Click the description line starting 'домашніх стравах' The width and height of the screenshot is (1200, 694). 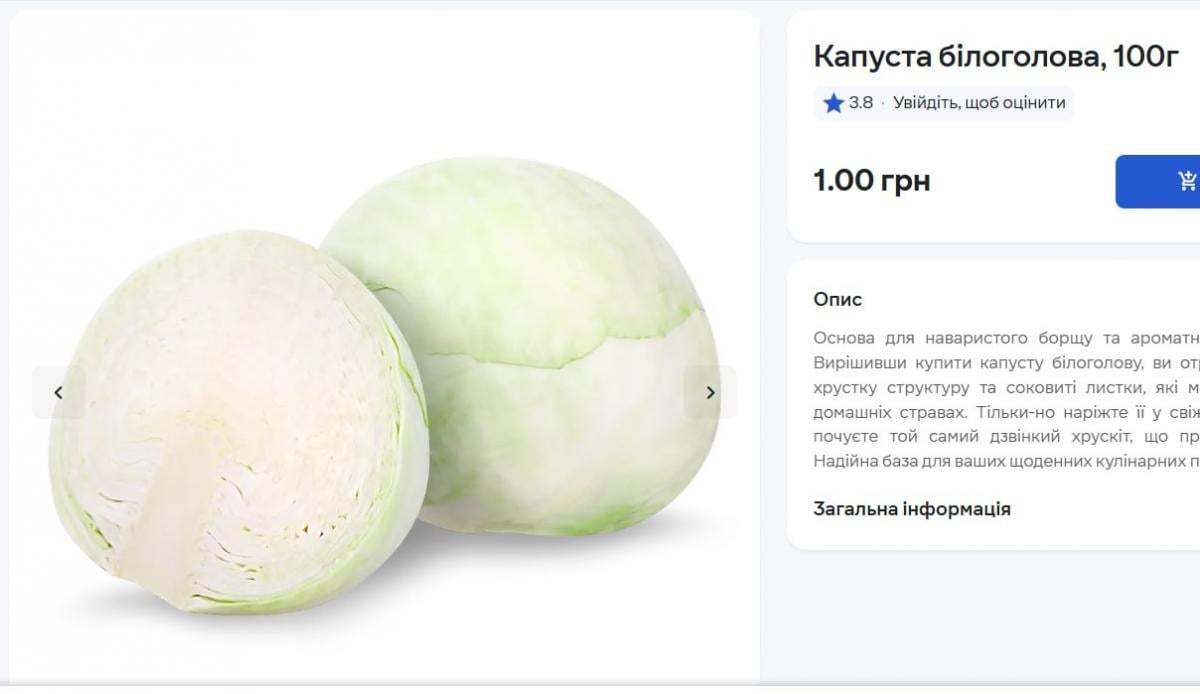[x=1007, y=412]
